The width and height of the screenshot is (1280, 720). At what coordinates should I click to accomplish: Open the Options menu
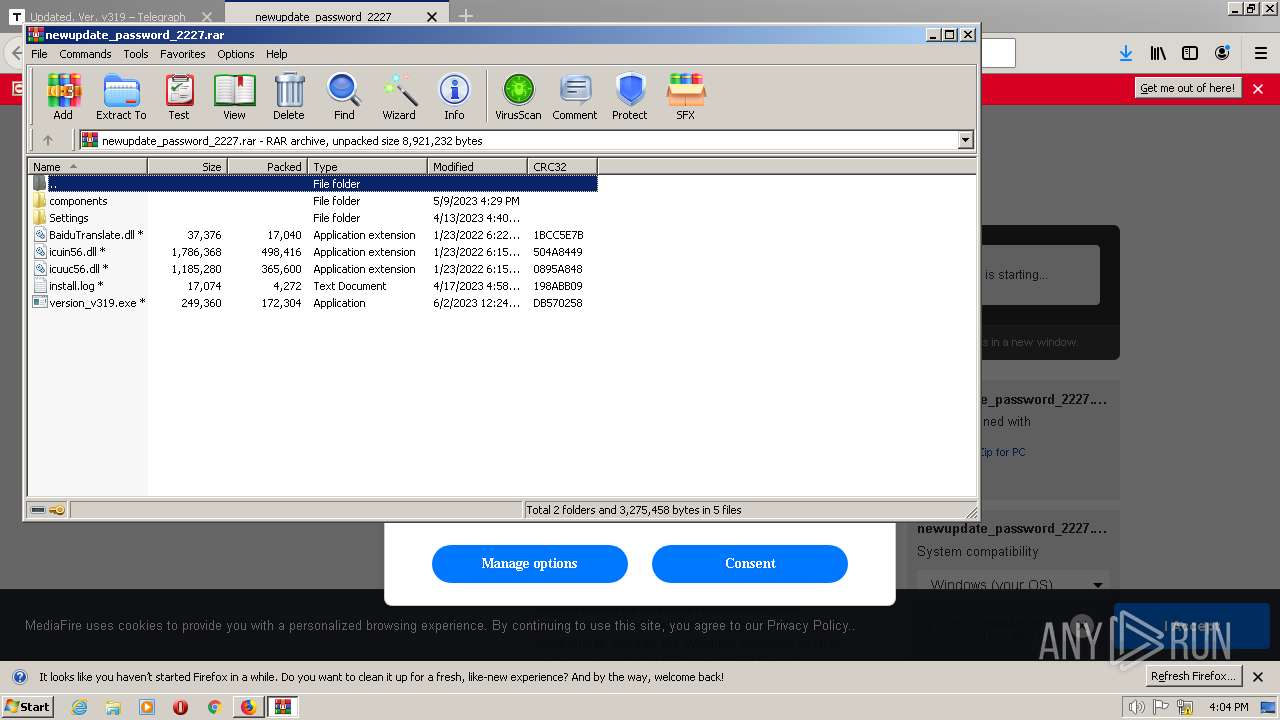236,54
